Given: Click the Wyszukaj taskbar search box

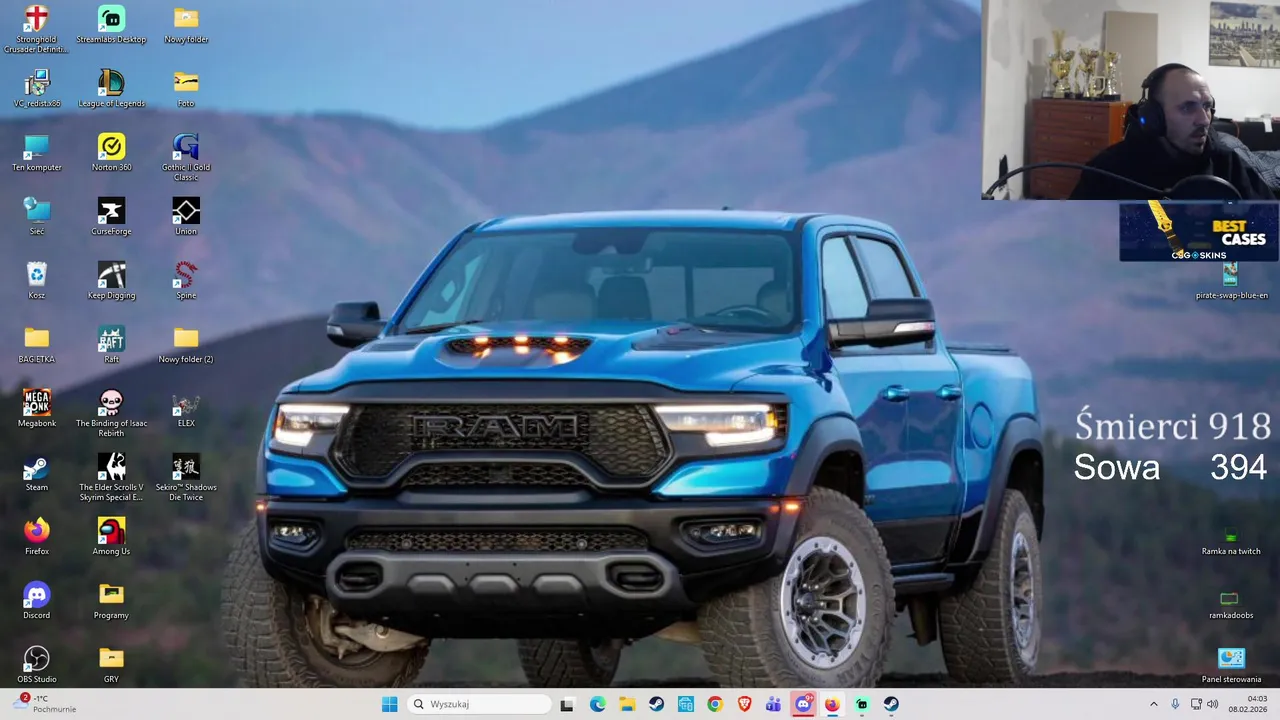Looking at the screenshot, I should (479, 704).
